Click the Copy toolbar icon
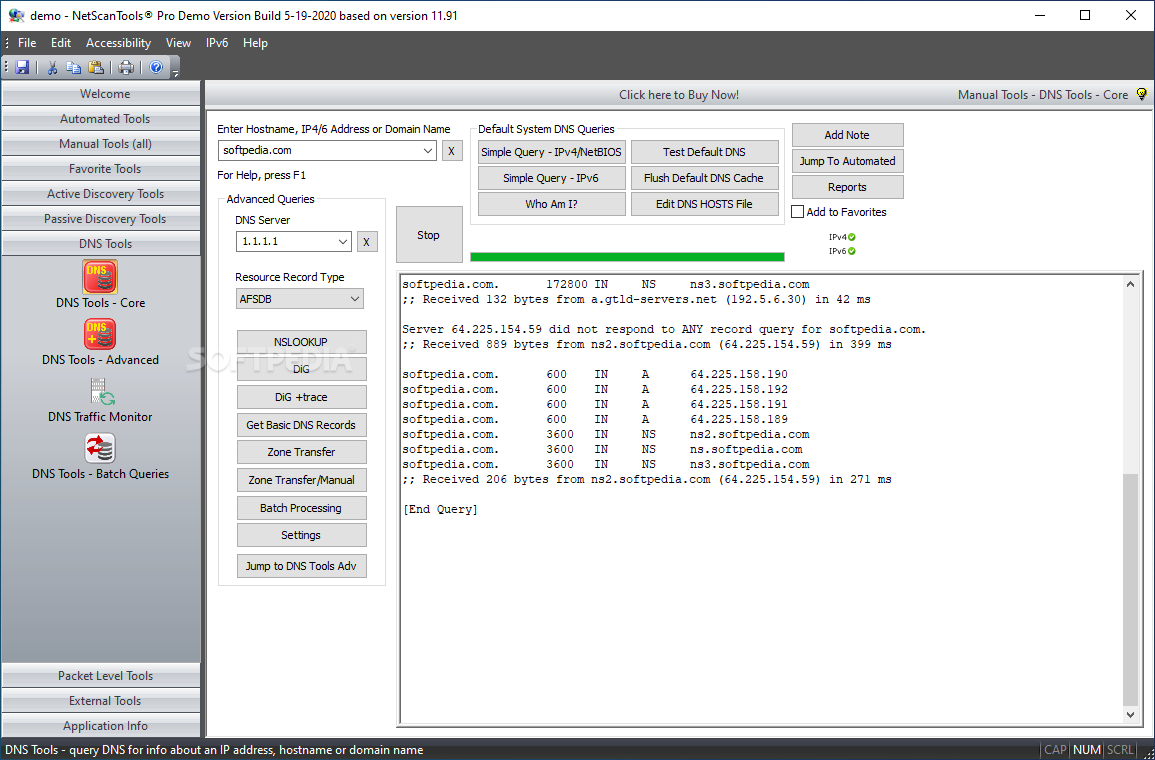 point(74,68)
